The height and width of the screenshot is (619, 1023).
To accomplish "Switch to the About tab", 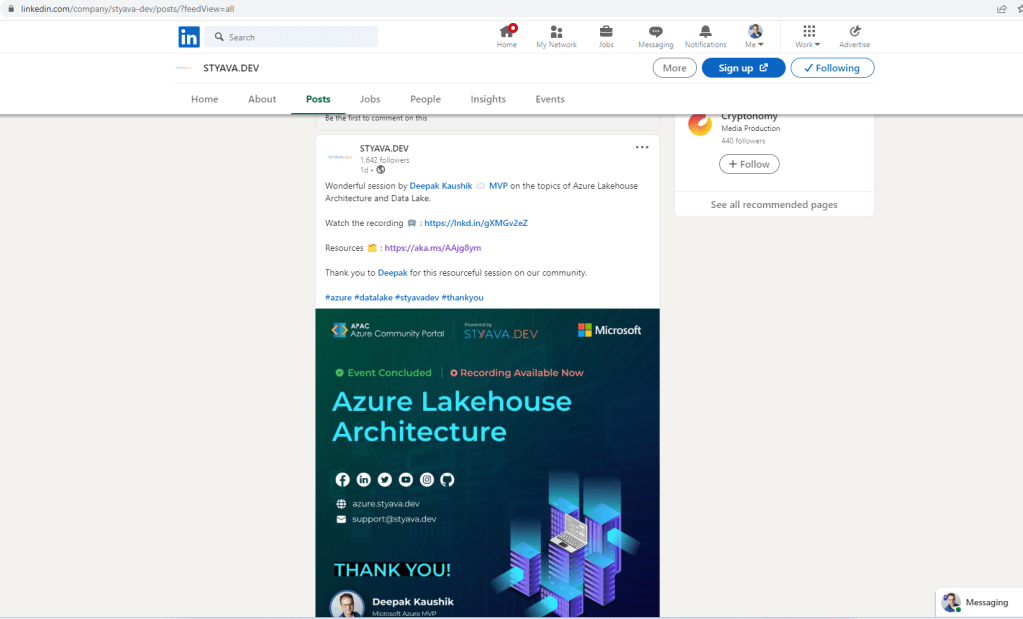I will pos(262,99).
